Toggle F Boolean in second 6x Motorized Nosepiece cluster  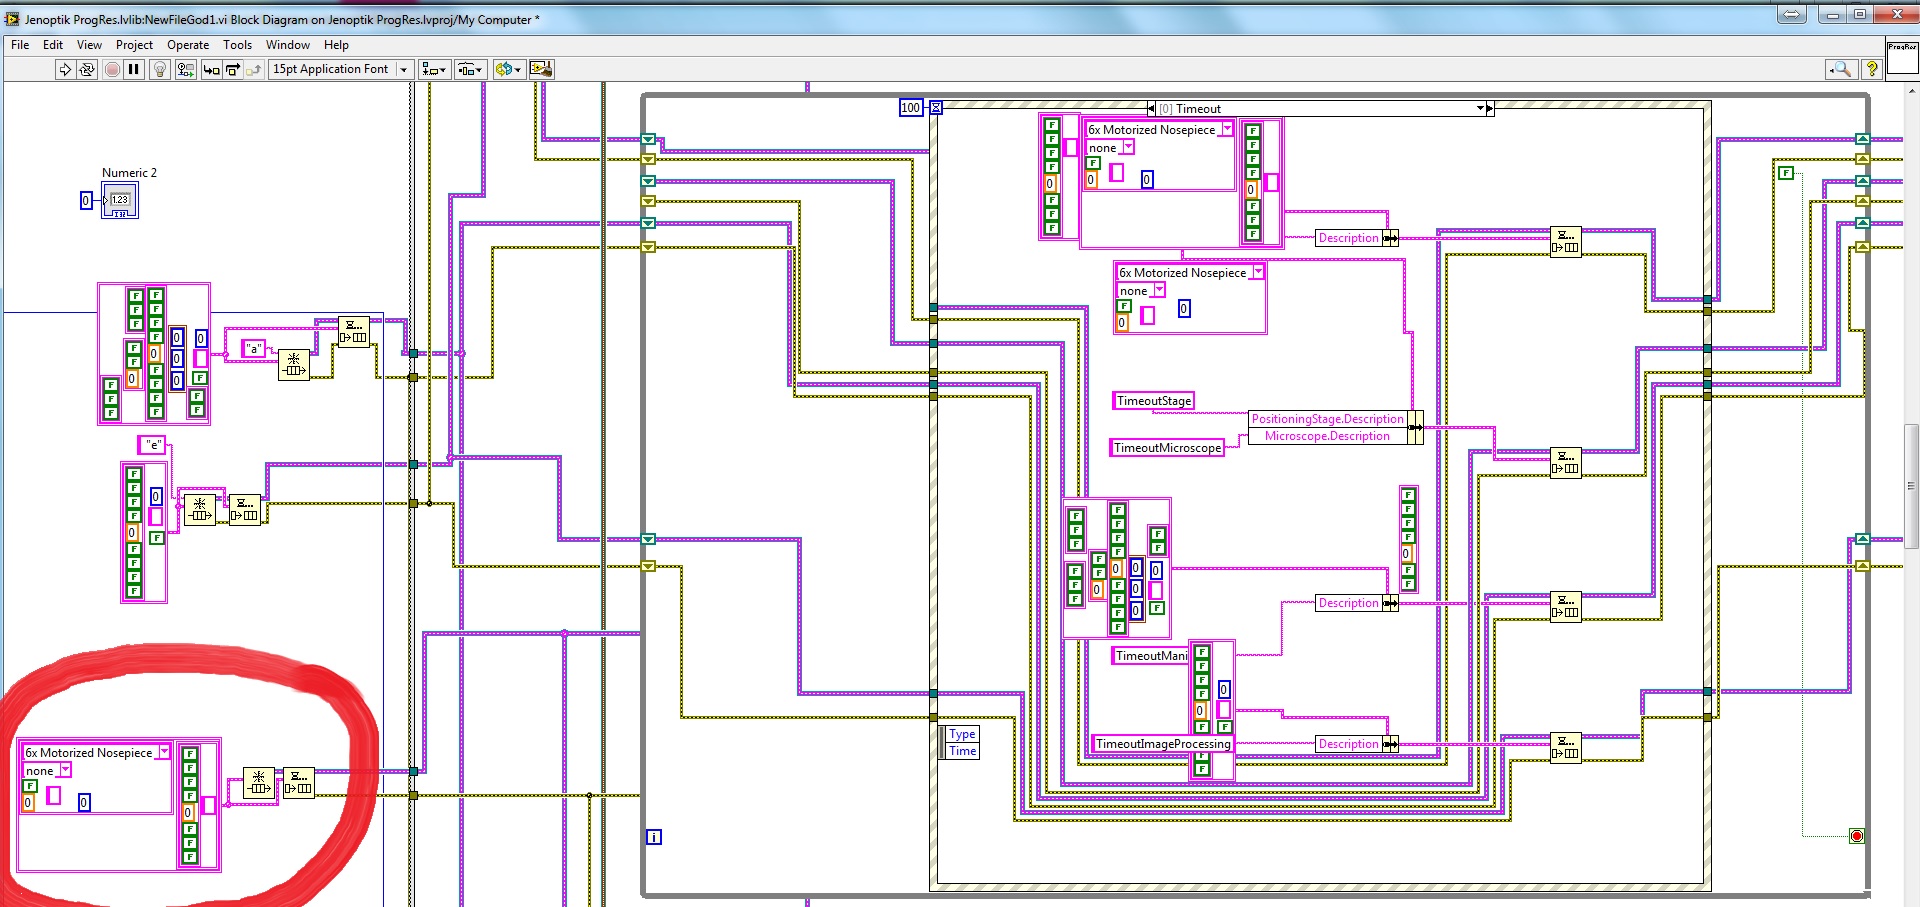tap(1124, 306)
